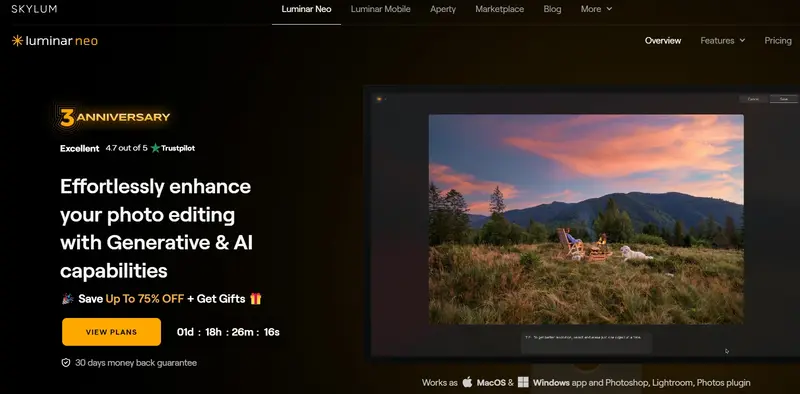Screen dimensions: 800x394
Task: Click the Save button in app preview
Action: [x=784, y=99]
